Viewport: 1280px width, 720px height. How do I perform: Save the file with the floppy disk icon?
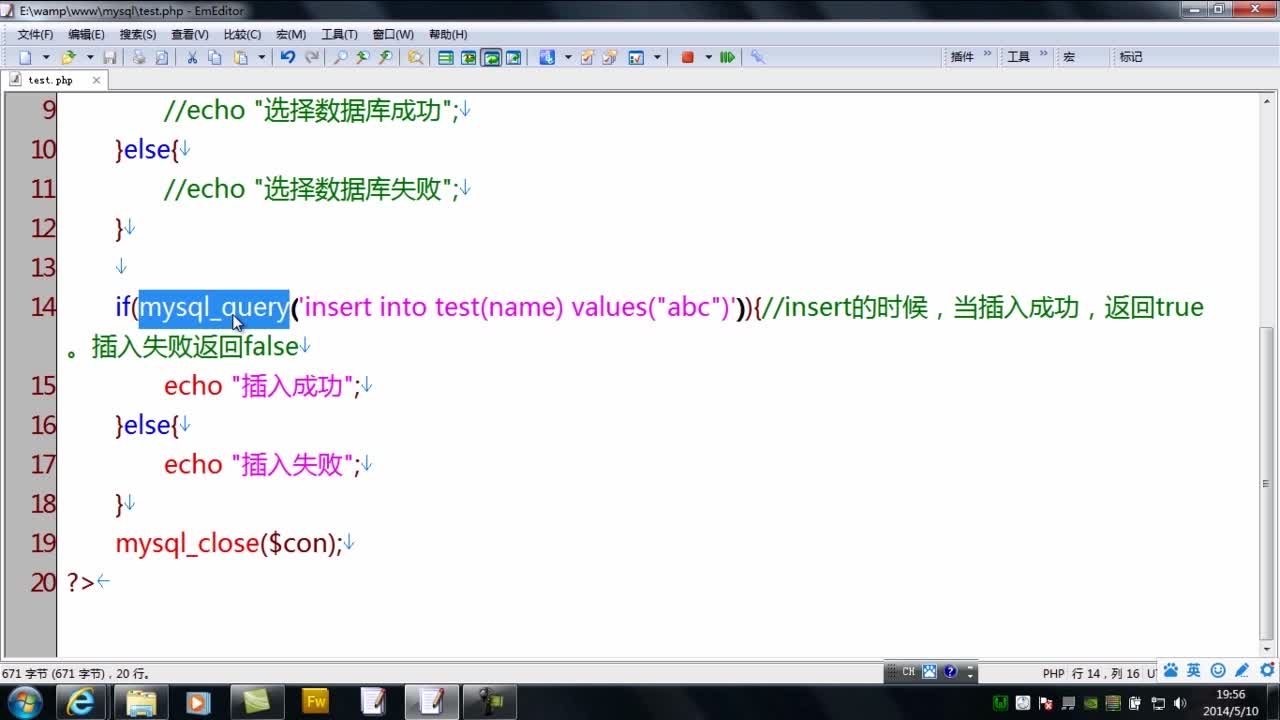110,57
